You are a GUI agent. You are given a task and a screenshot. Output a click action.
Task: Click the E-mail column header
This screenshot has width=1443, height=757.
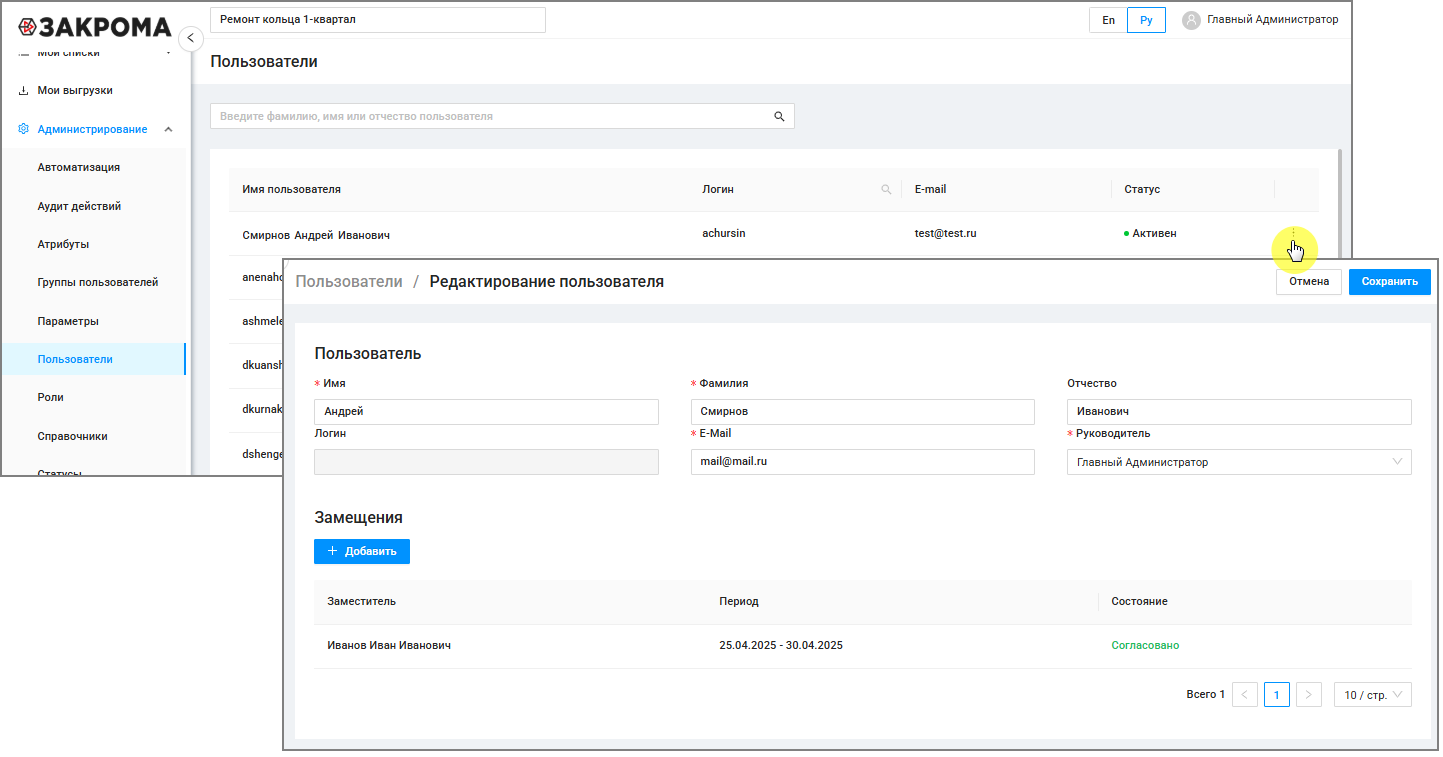click(930, 189)
